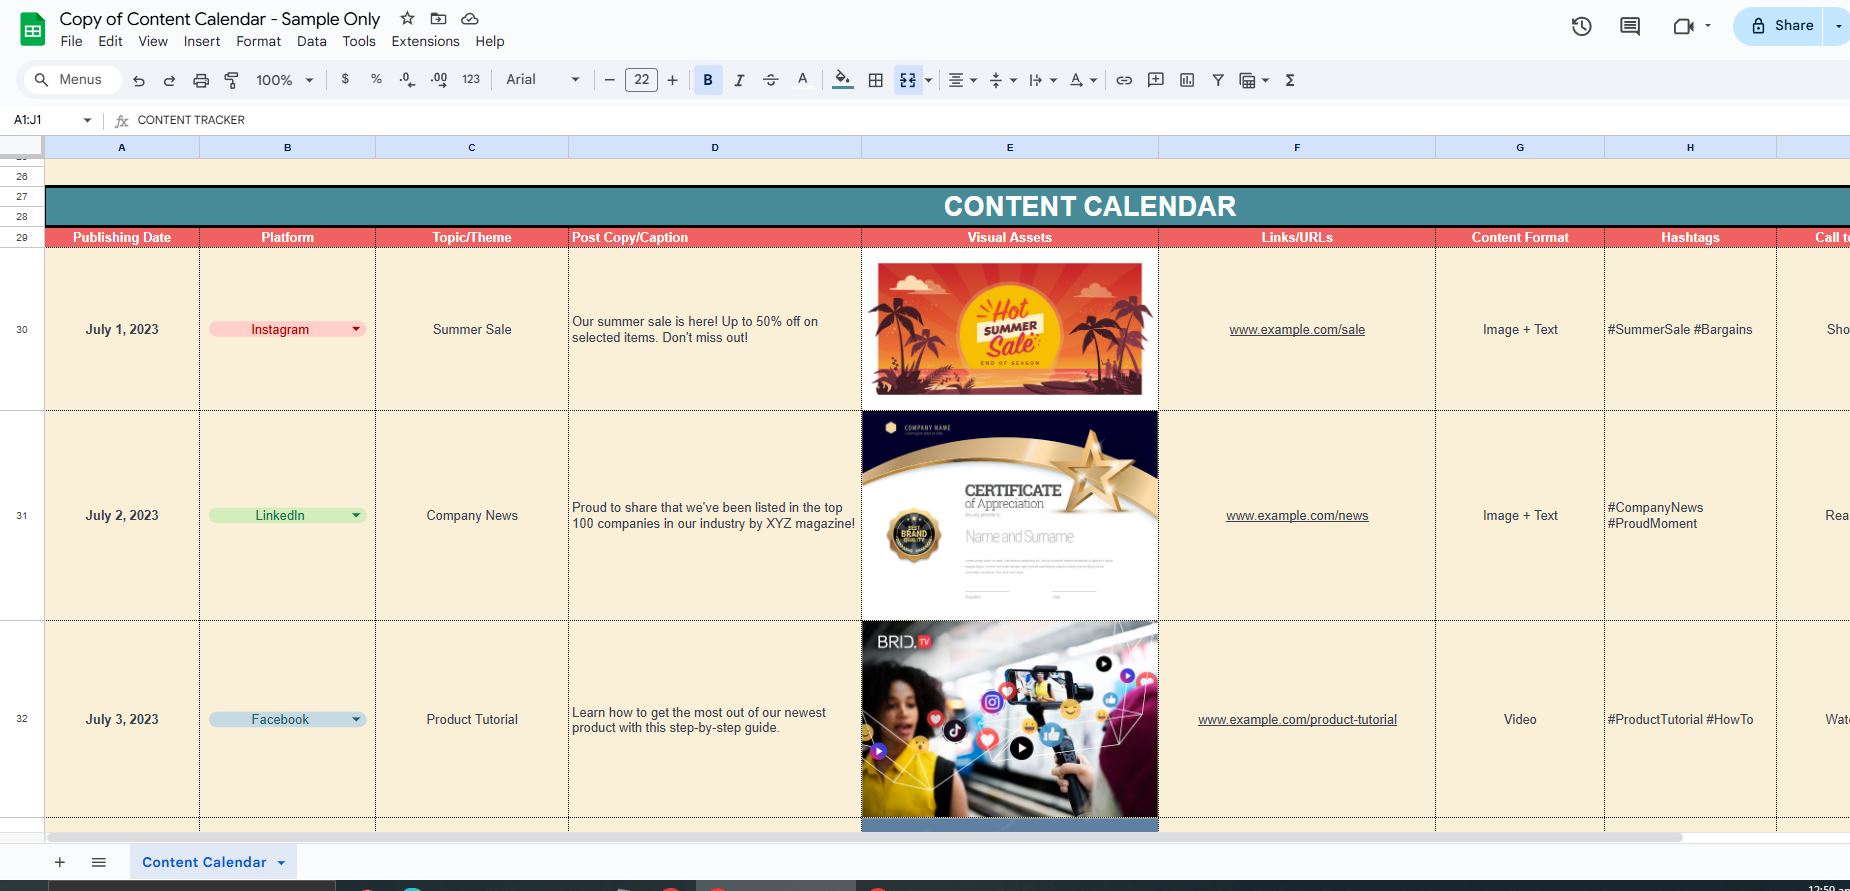Open zoom level dropdown
Viewport: 1850px width, 891px height.
tap(284, 80)
